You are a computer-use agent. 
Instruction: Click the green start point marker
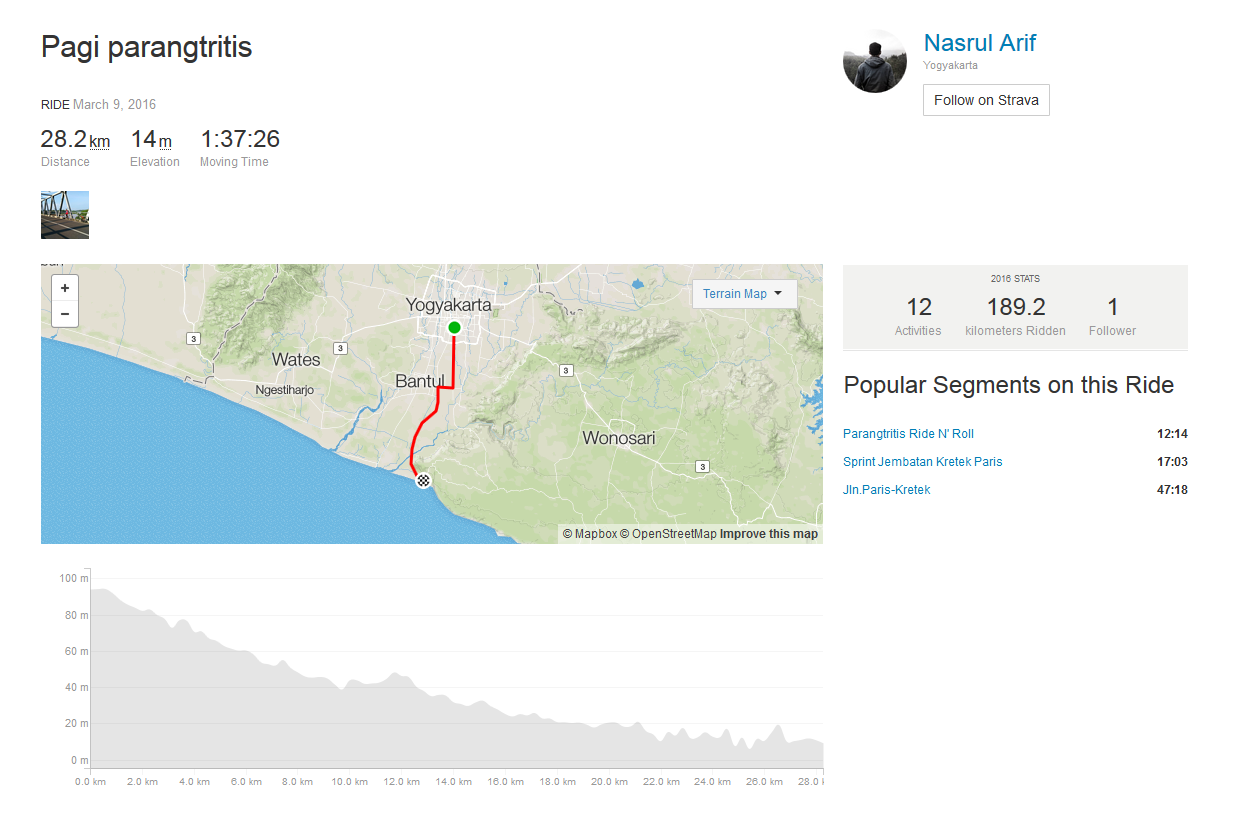coord(454,327)
